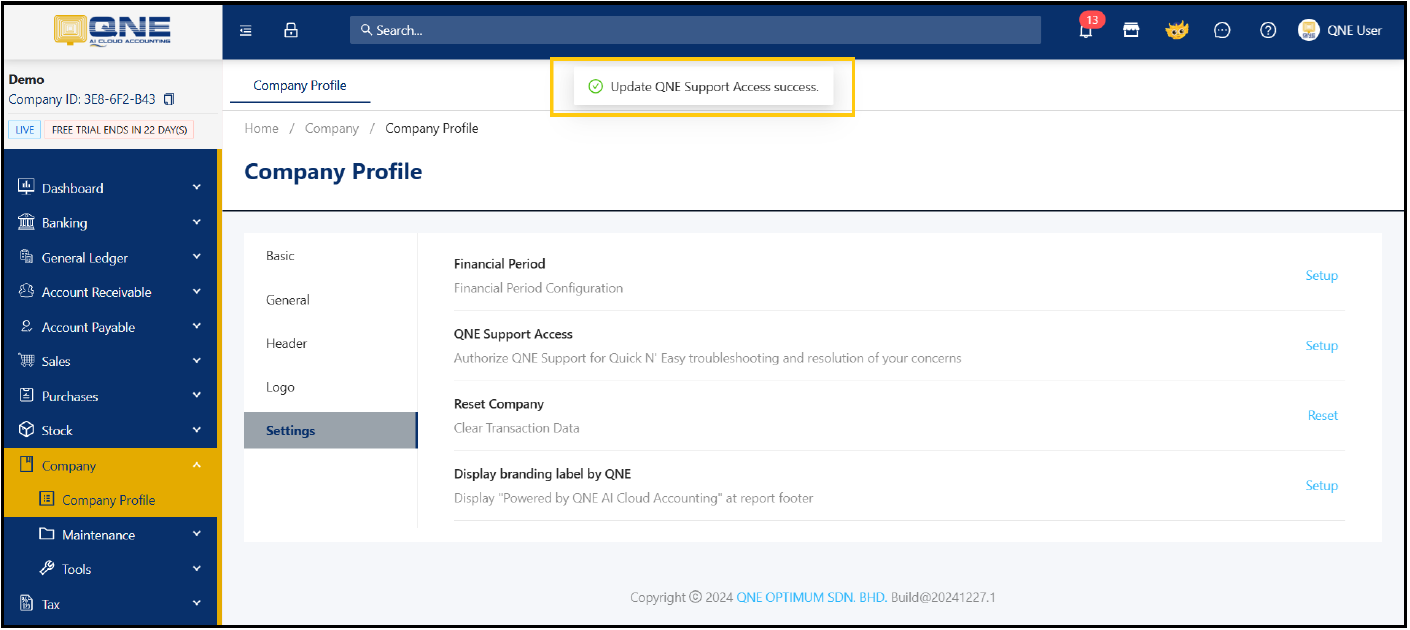
Task: Click the Dashboard sidebar icon
Action: coord(27,187)
